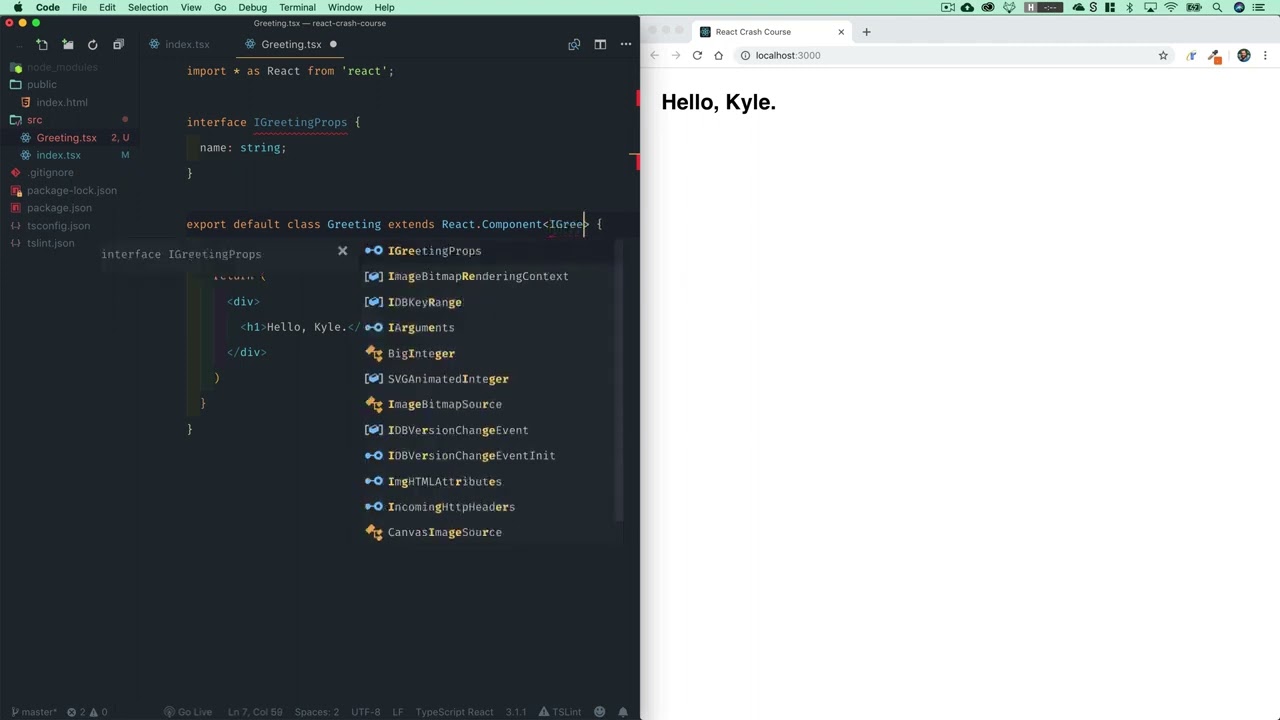Image resolution: width=1280 pixels, height=720 pixels.
Task: Open a new Chrome tab
Action: tap(866, 32)
